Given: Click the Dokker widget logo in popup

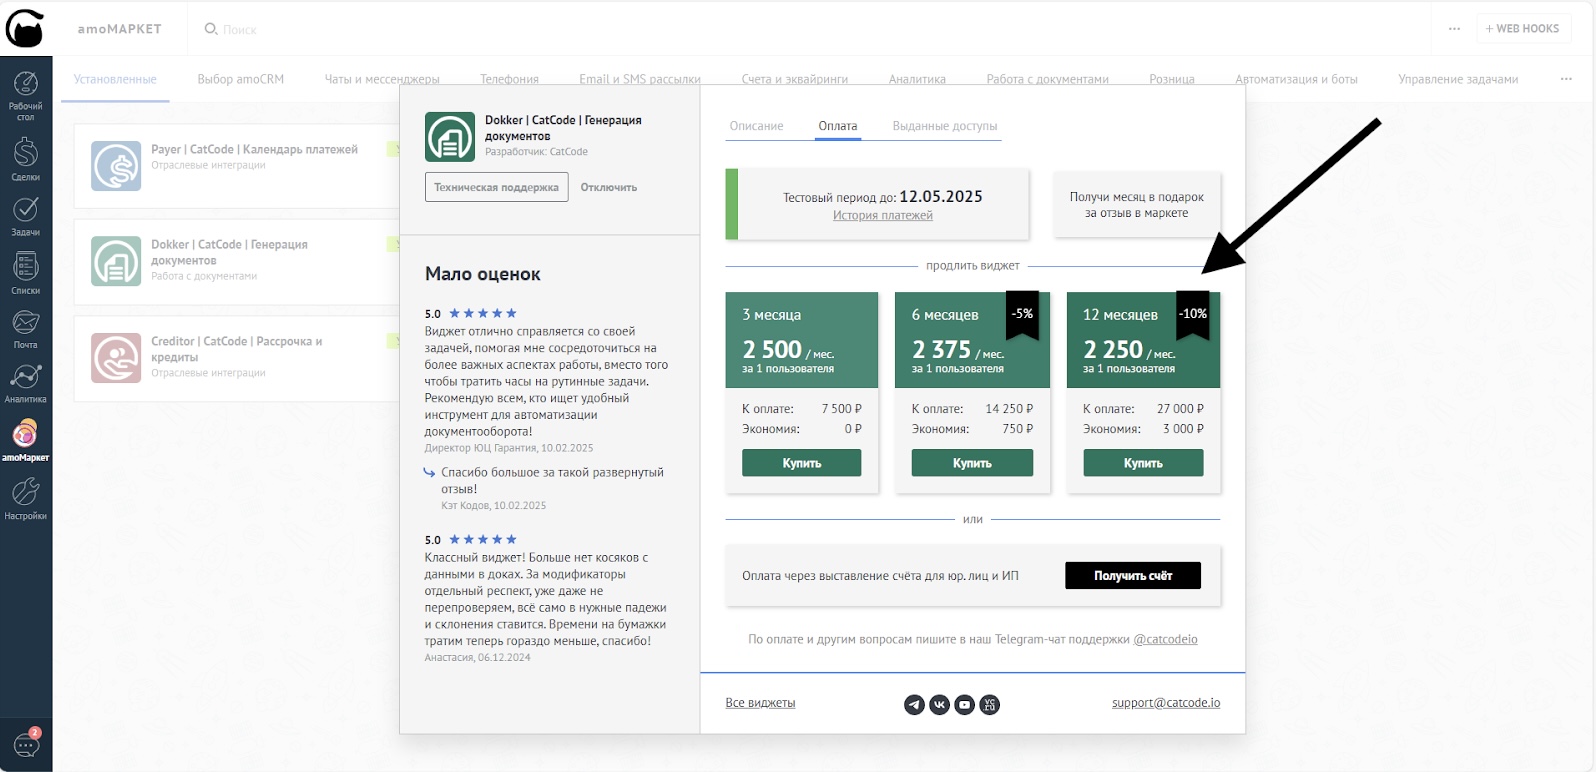Looking at the screenshot, I should tap(450, 136).
